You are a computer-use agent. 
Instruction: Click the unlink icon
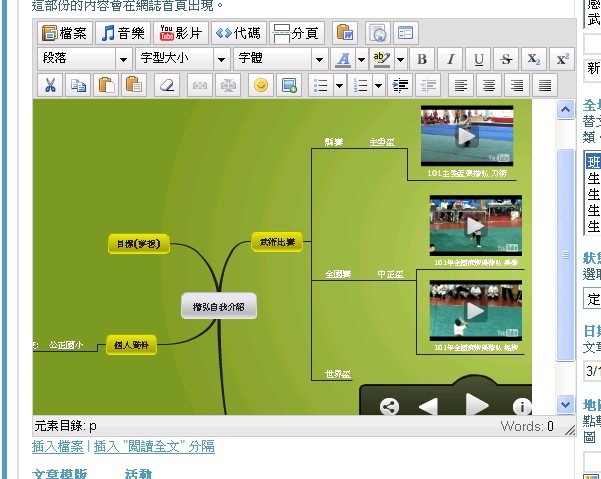click(228, 85)
